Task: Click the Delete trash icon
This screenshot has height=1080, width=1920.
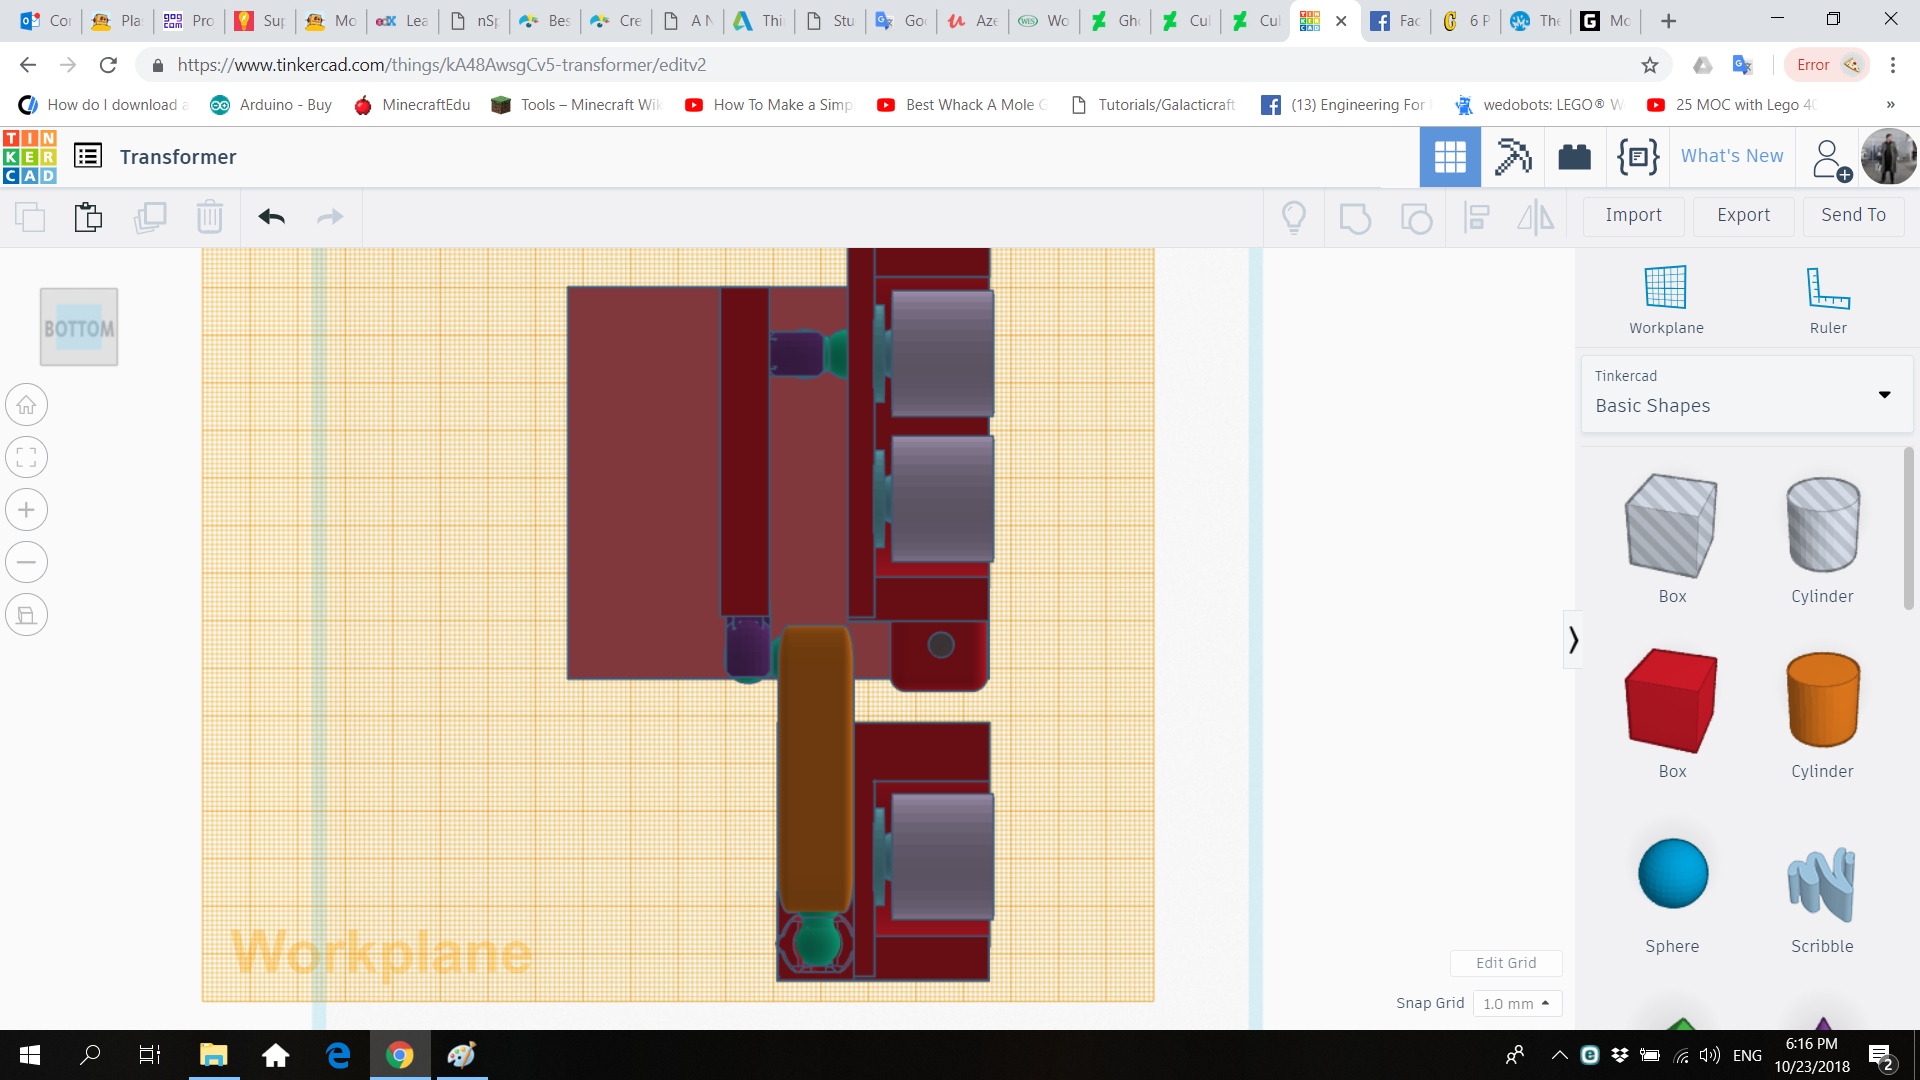Action: click(210, 216)
